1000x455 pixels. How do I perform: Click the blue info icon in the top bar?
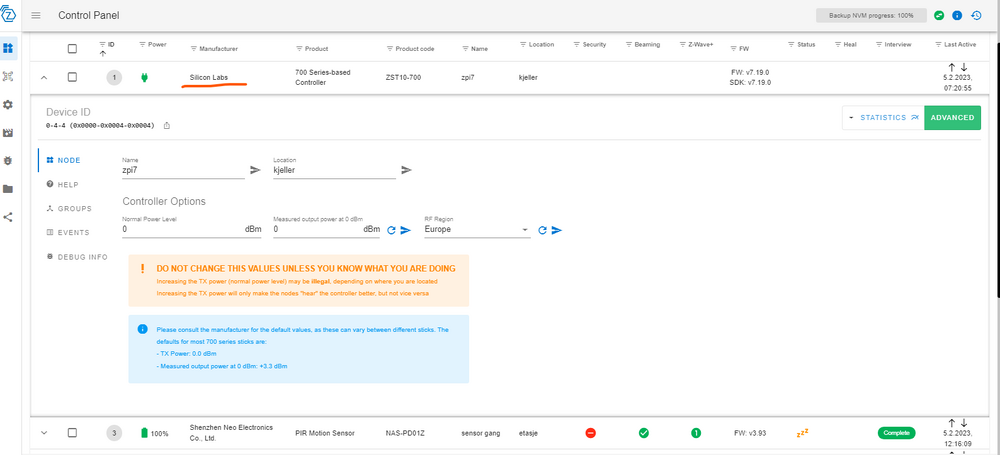[957, 16]
